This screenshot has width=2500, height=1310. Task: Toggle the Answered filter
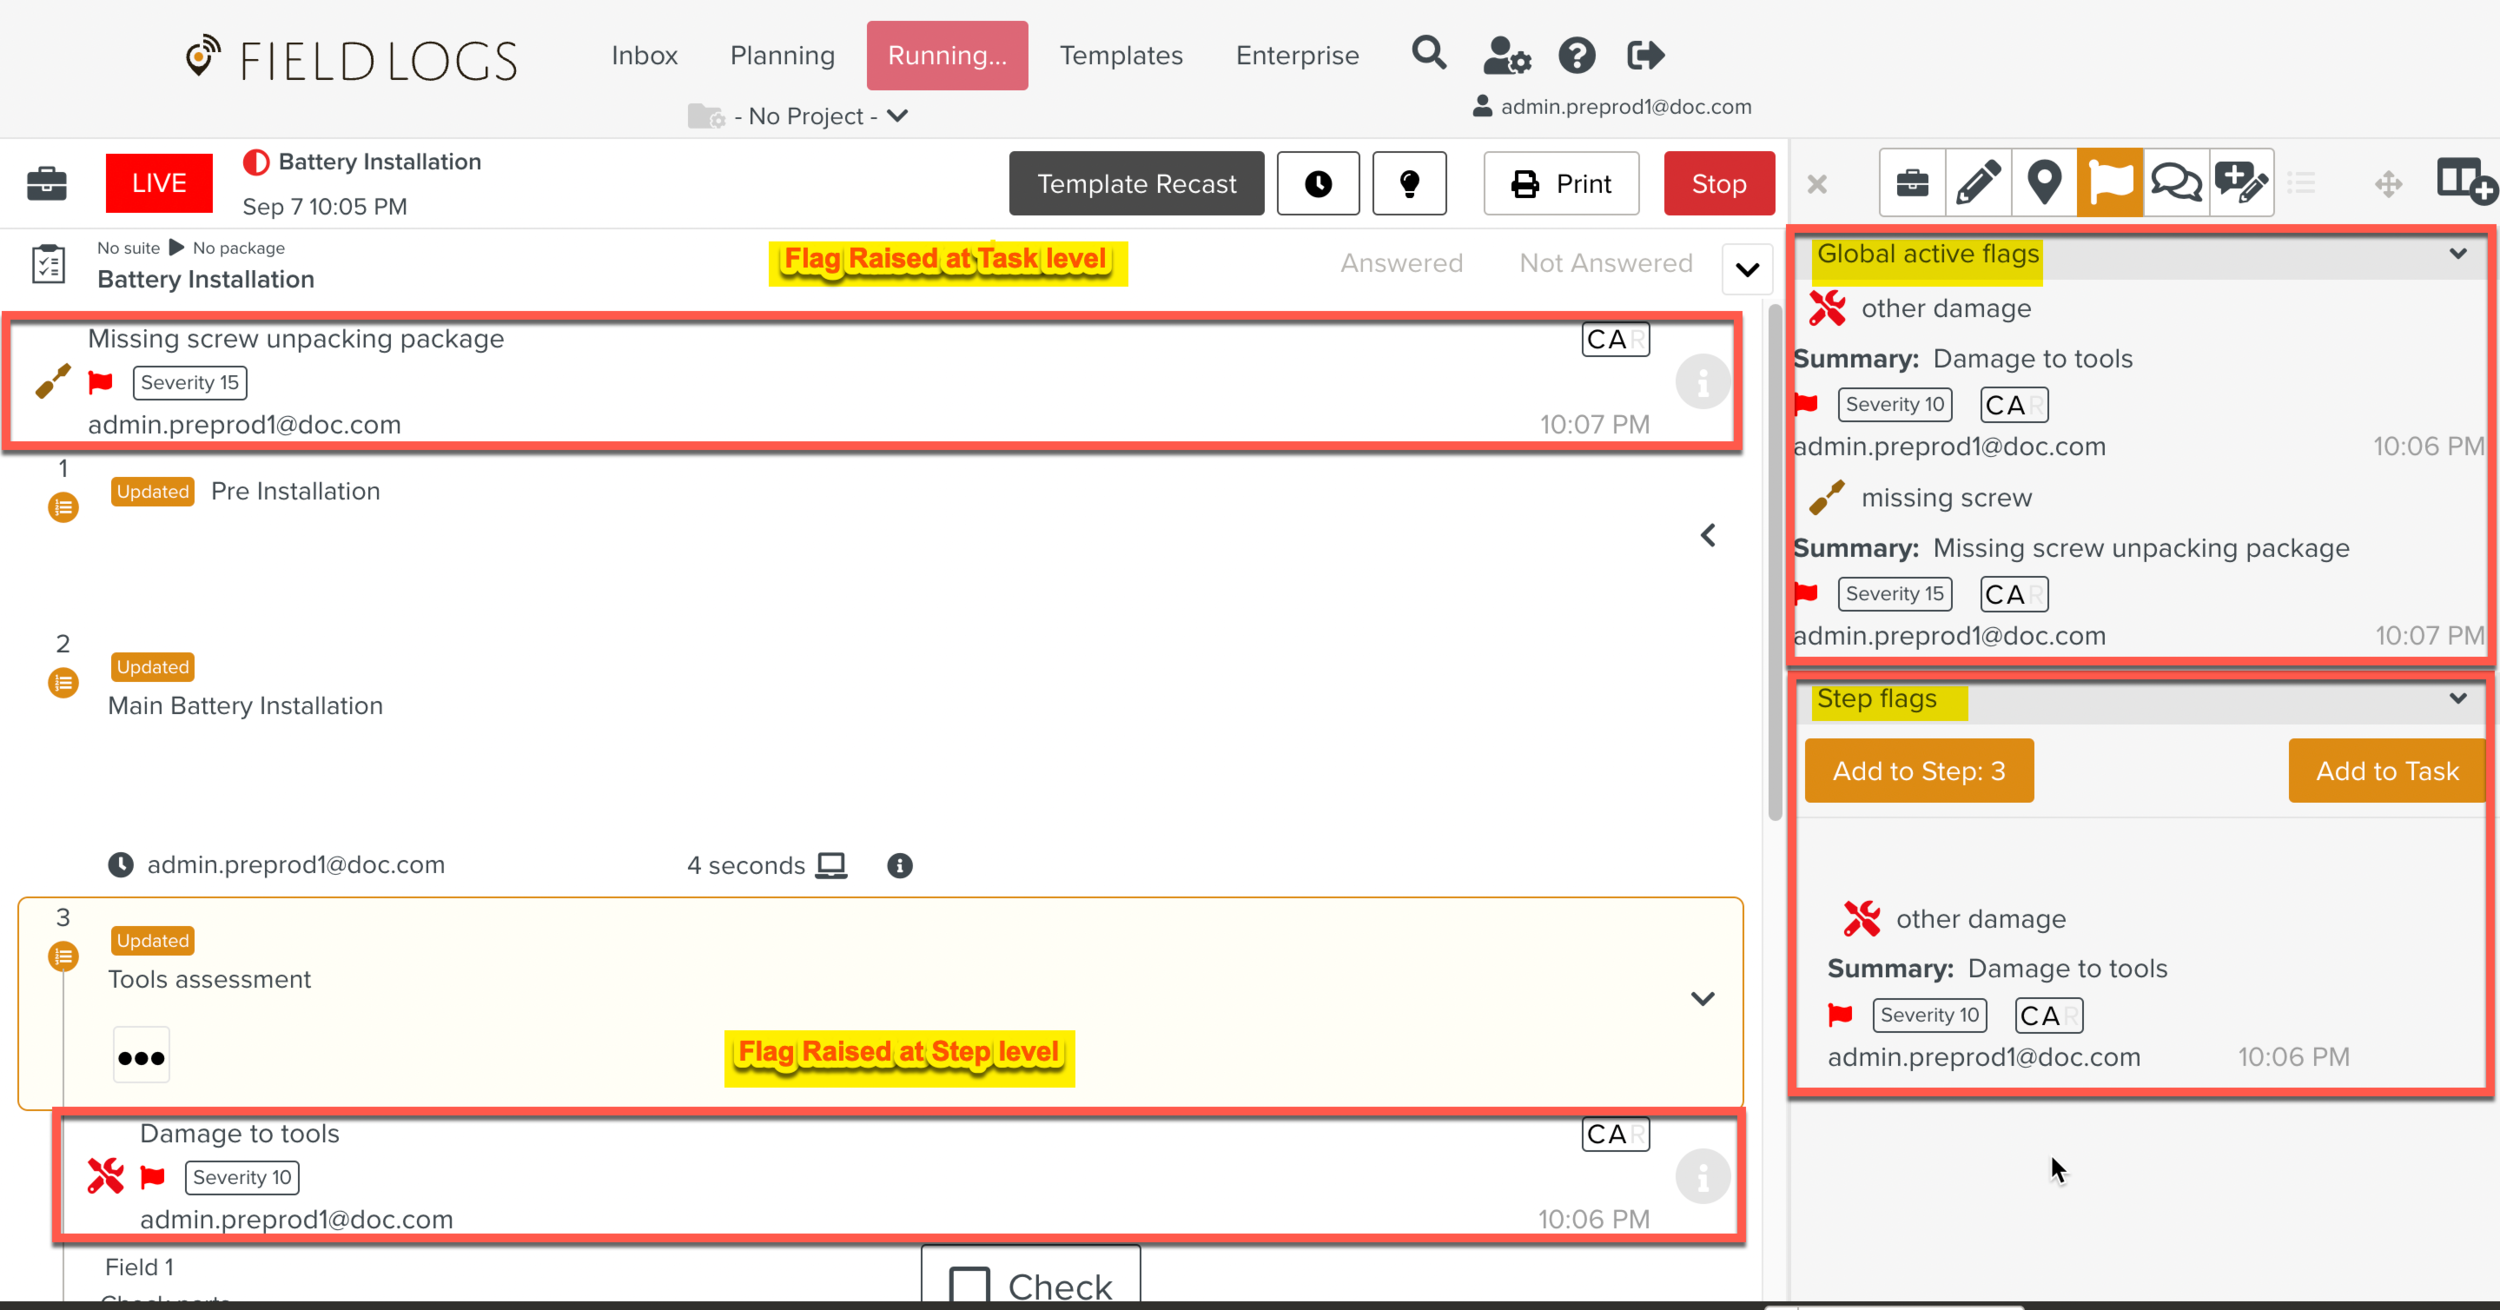coord(1401,263)
